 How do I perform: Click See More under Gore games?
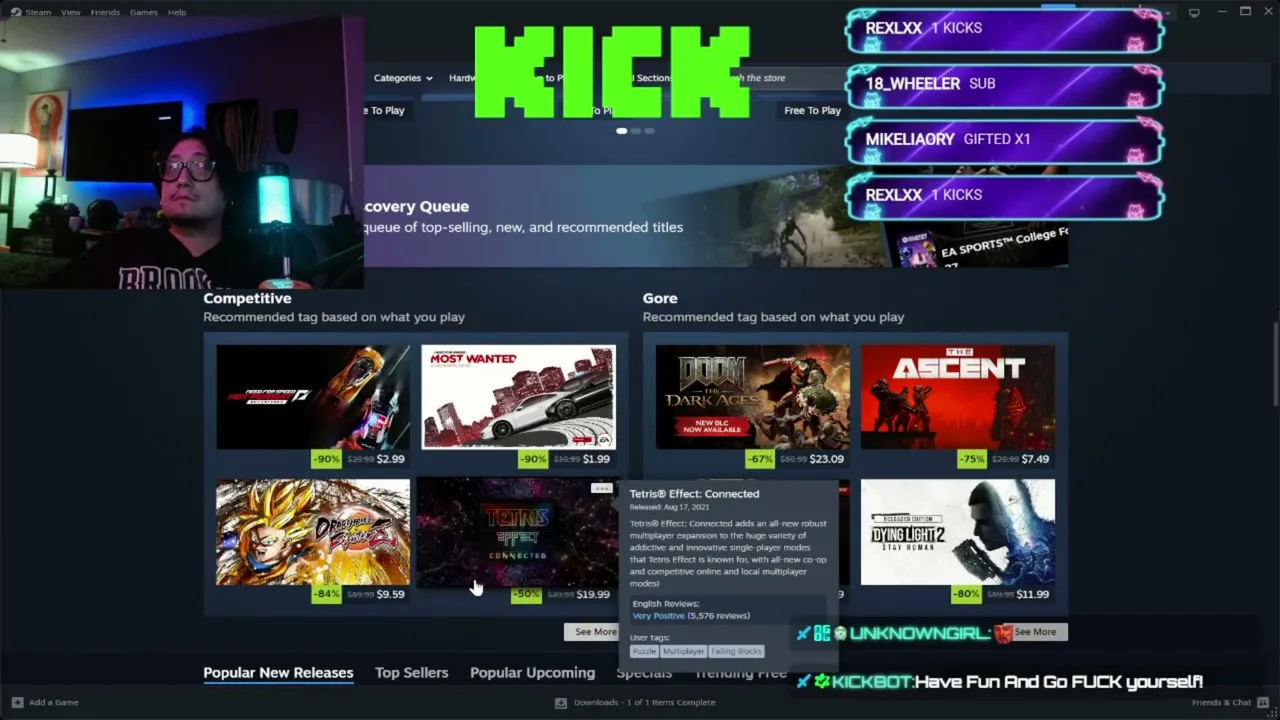1035,632
